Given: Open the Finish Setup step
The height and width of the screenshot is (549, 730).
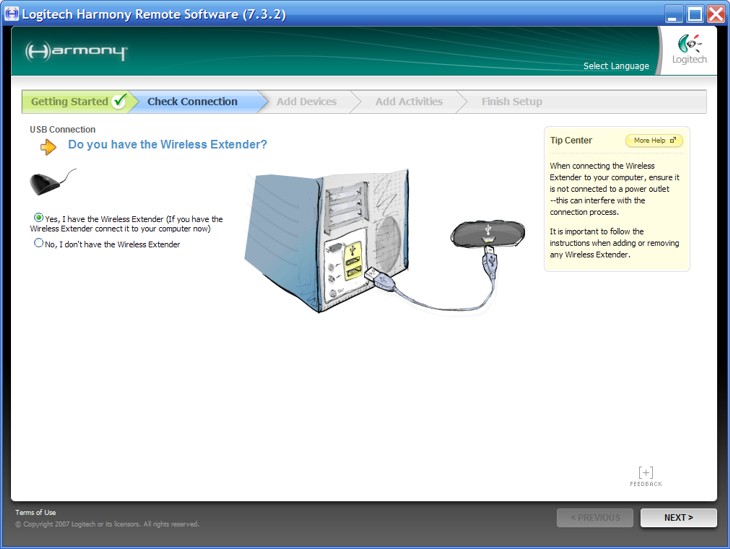Looking at the screenshot, I should pyautogui.click(x=512, y=102).
